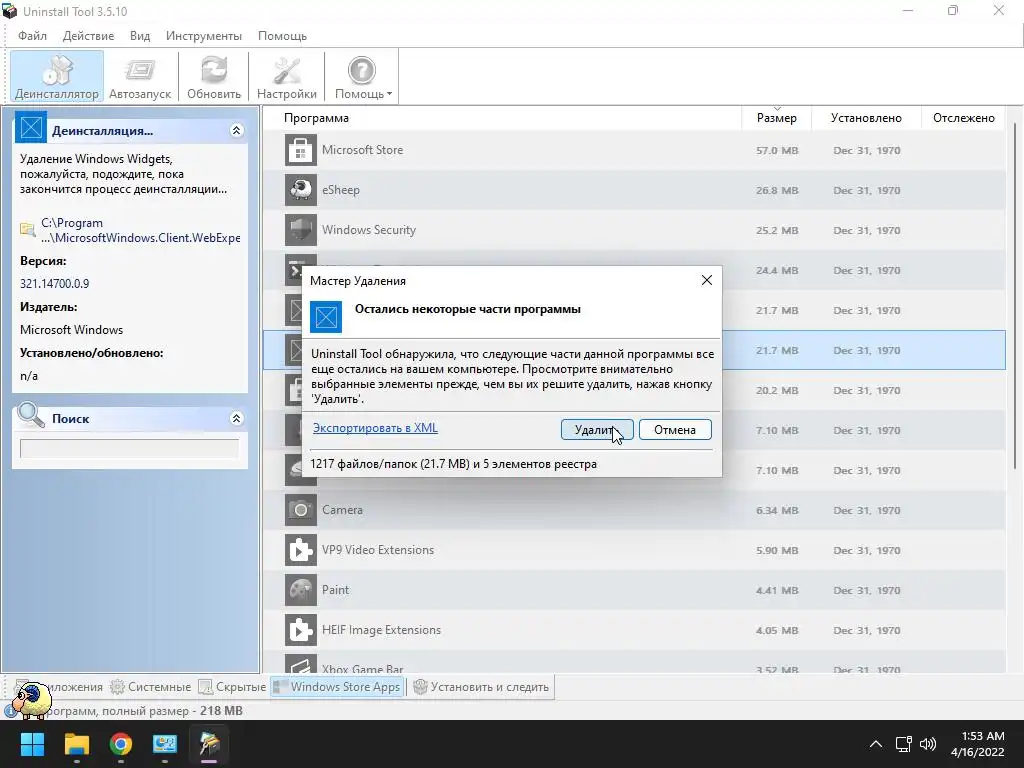Open the Инструменты menu
Screen dimensions: 1024x768
click(204, 36)
